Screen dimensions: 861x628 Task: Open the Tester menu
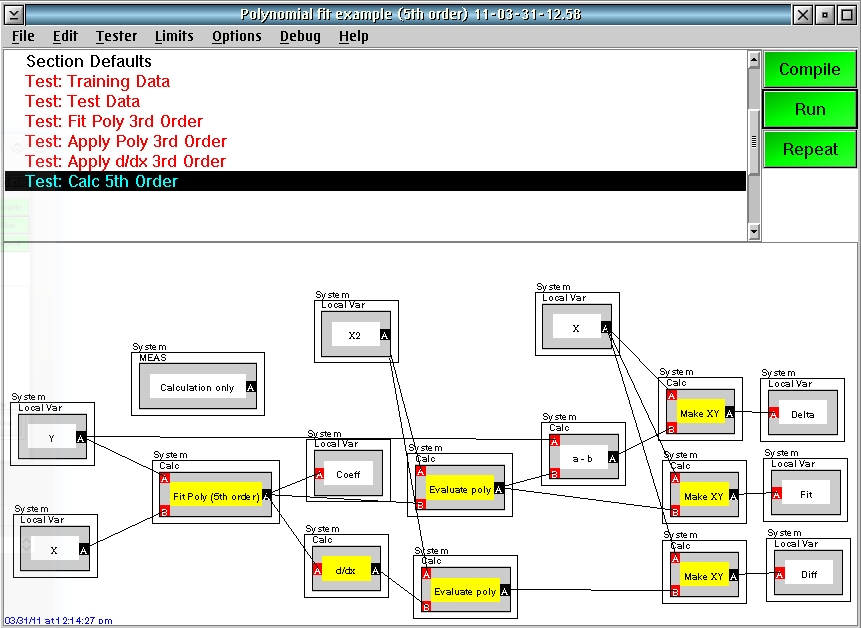[x=116, y=36]
